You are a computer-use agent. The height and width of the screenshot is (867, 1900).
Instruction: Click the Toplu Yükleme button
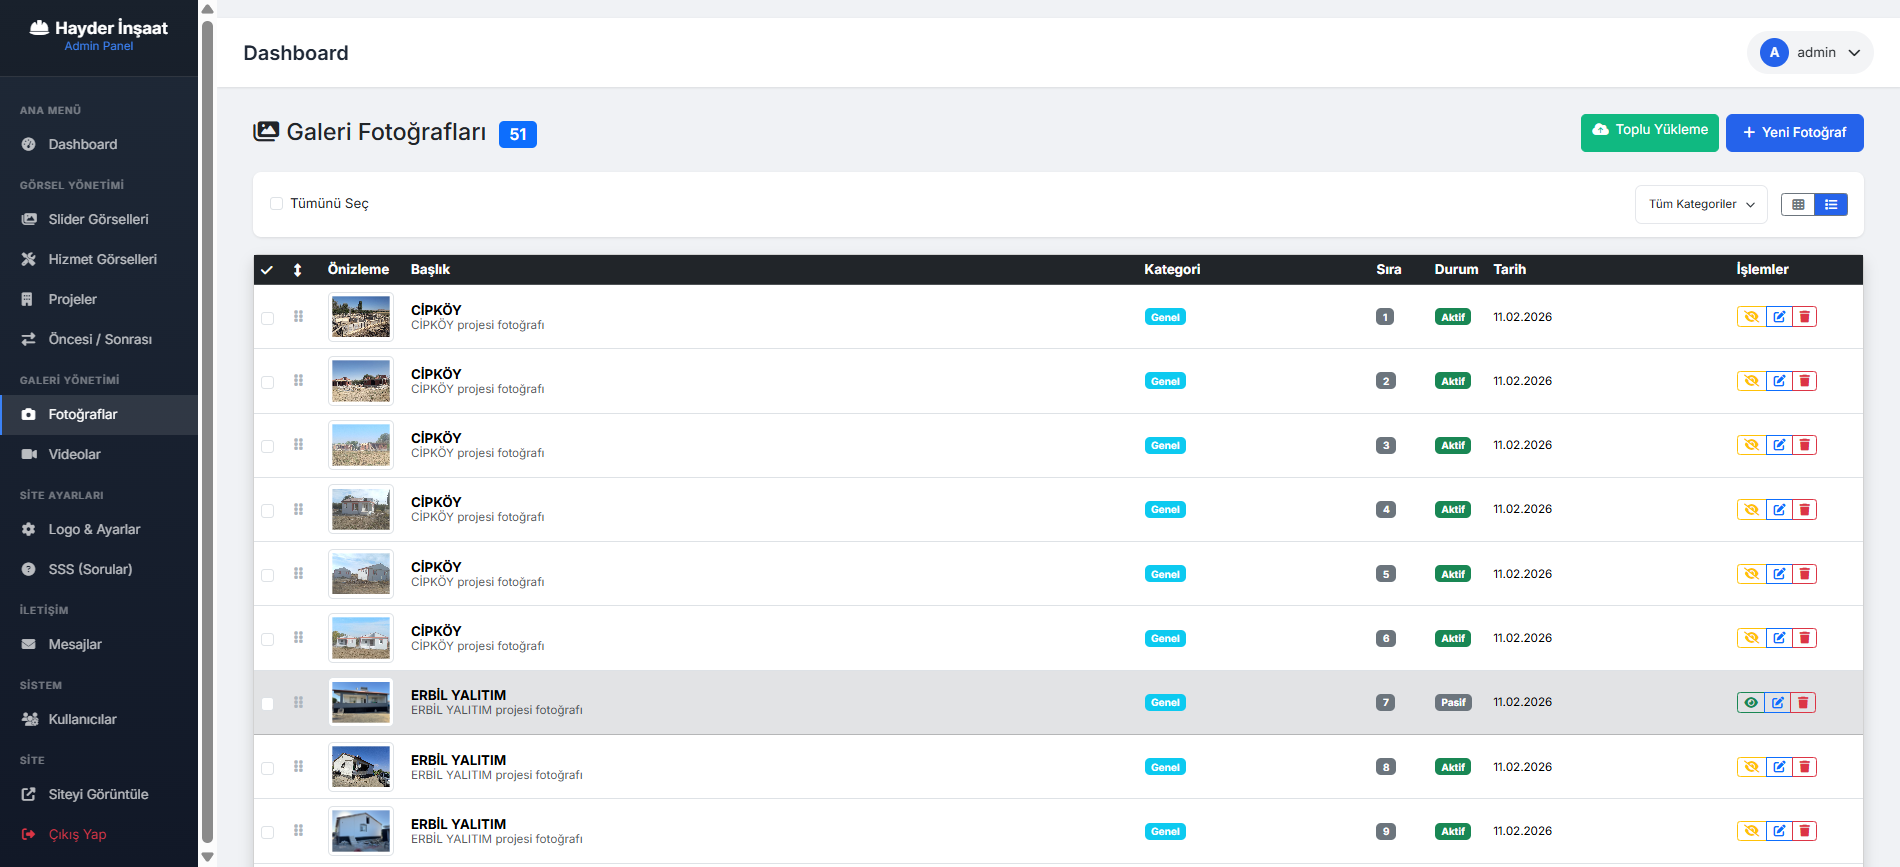coord(1649,132)
